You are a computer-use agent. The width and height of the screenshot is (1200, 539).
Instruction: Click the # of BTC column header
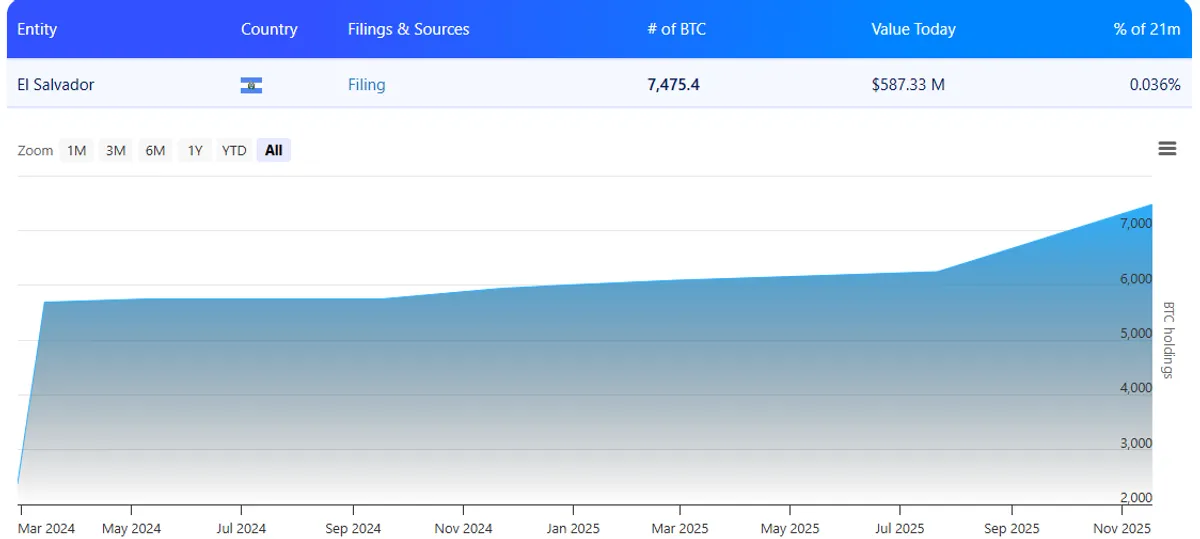pyautogui.click(x=676, y=29)
